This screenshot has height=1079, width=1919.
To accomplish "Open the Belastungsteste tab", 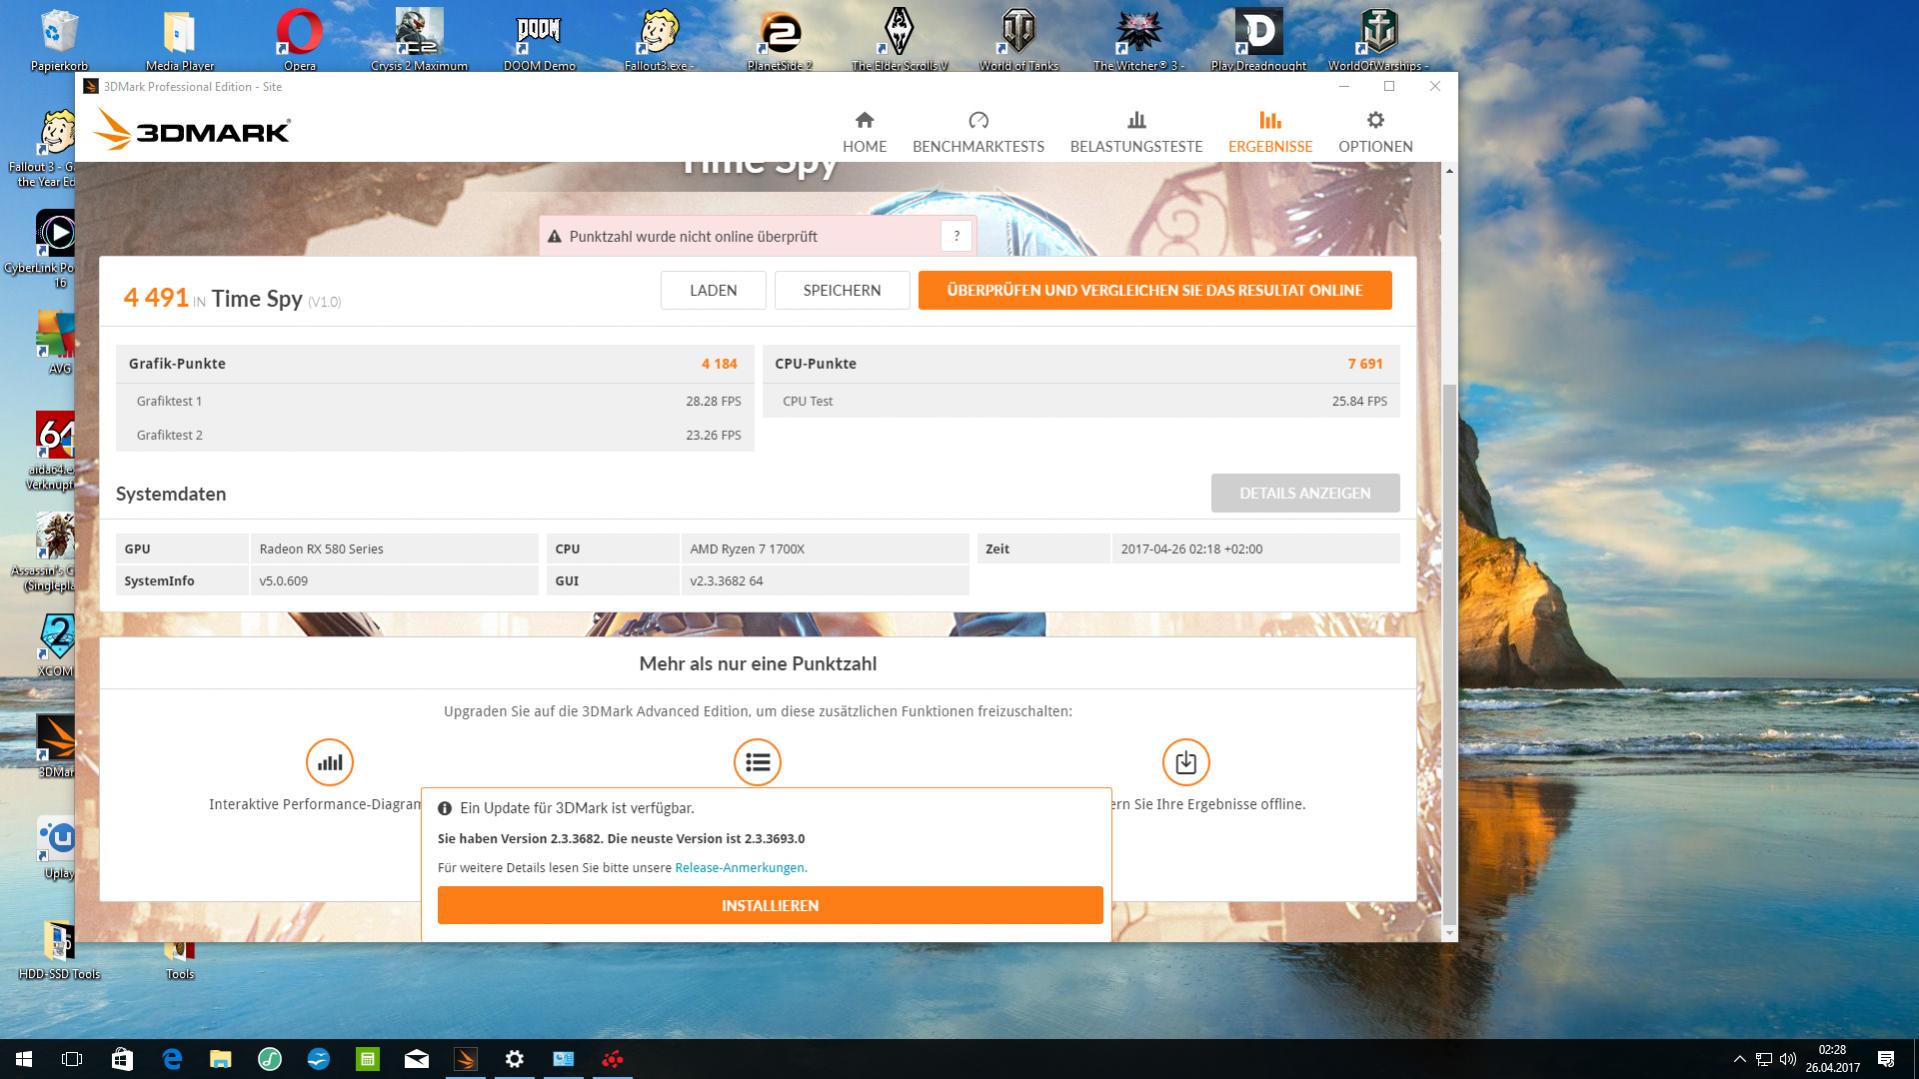I will 1136,132.
